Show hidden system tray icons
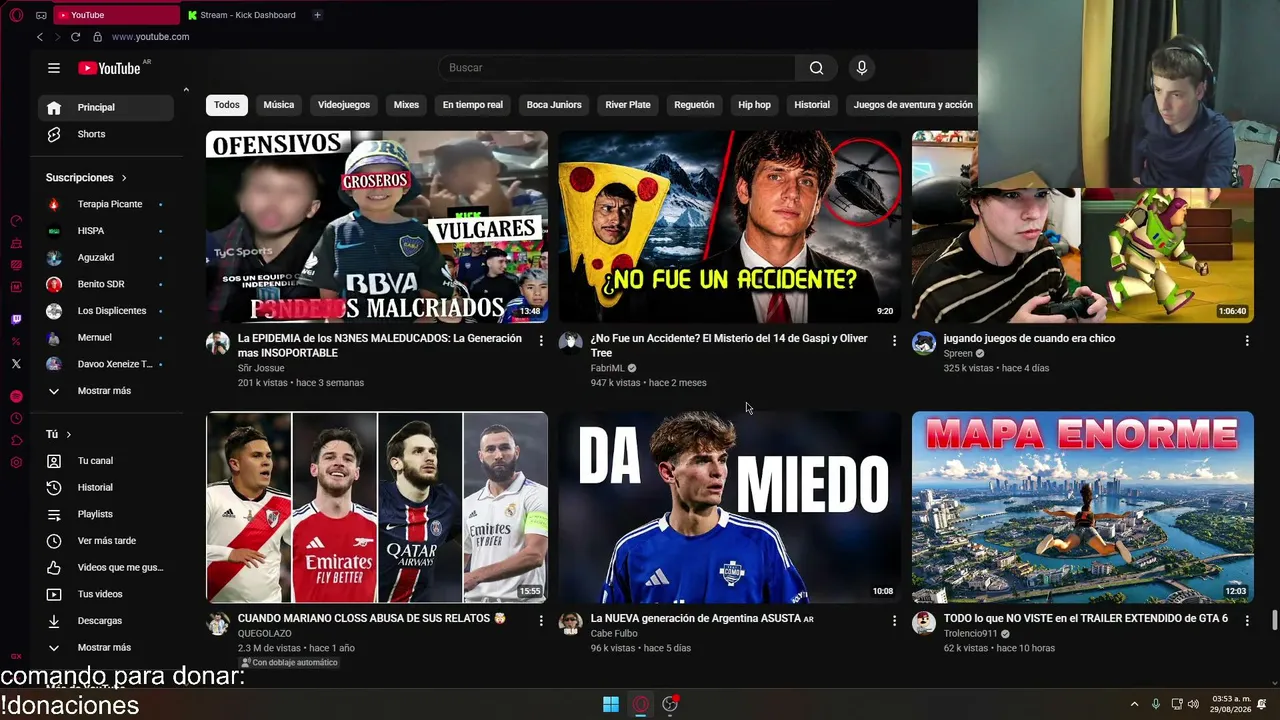The width and height of the screenshot is (1280, 720). pos(1134,704)
